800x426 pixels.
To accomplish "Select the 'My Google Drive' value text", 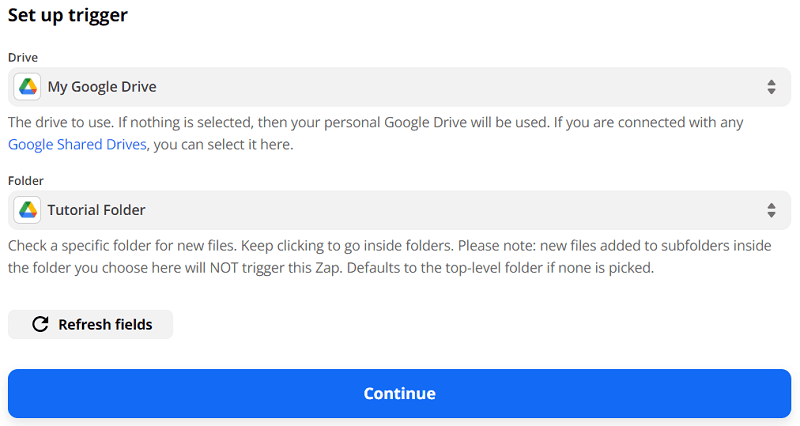I will (102, 87).
